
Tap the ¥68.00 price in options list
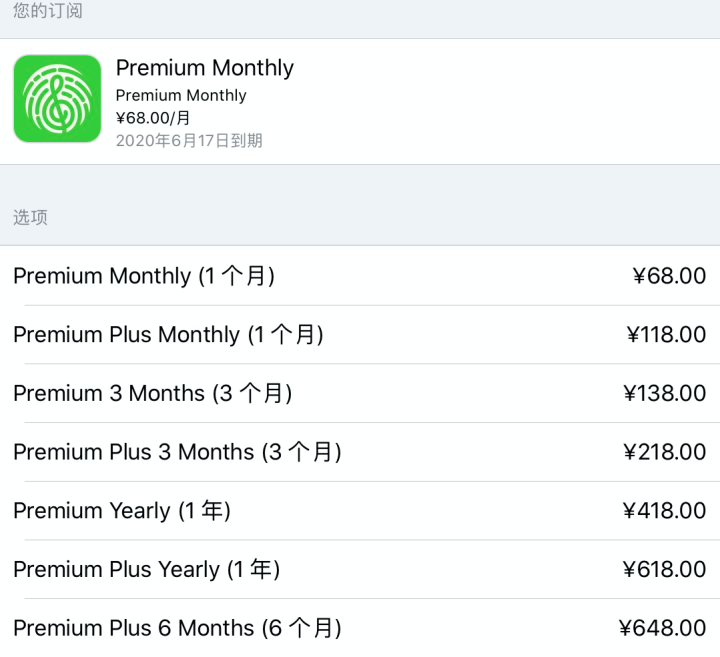[669, 276]
